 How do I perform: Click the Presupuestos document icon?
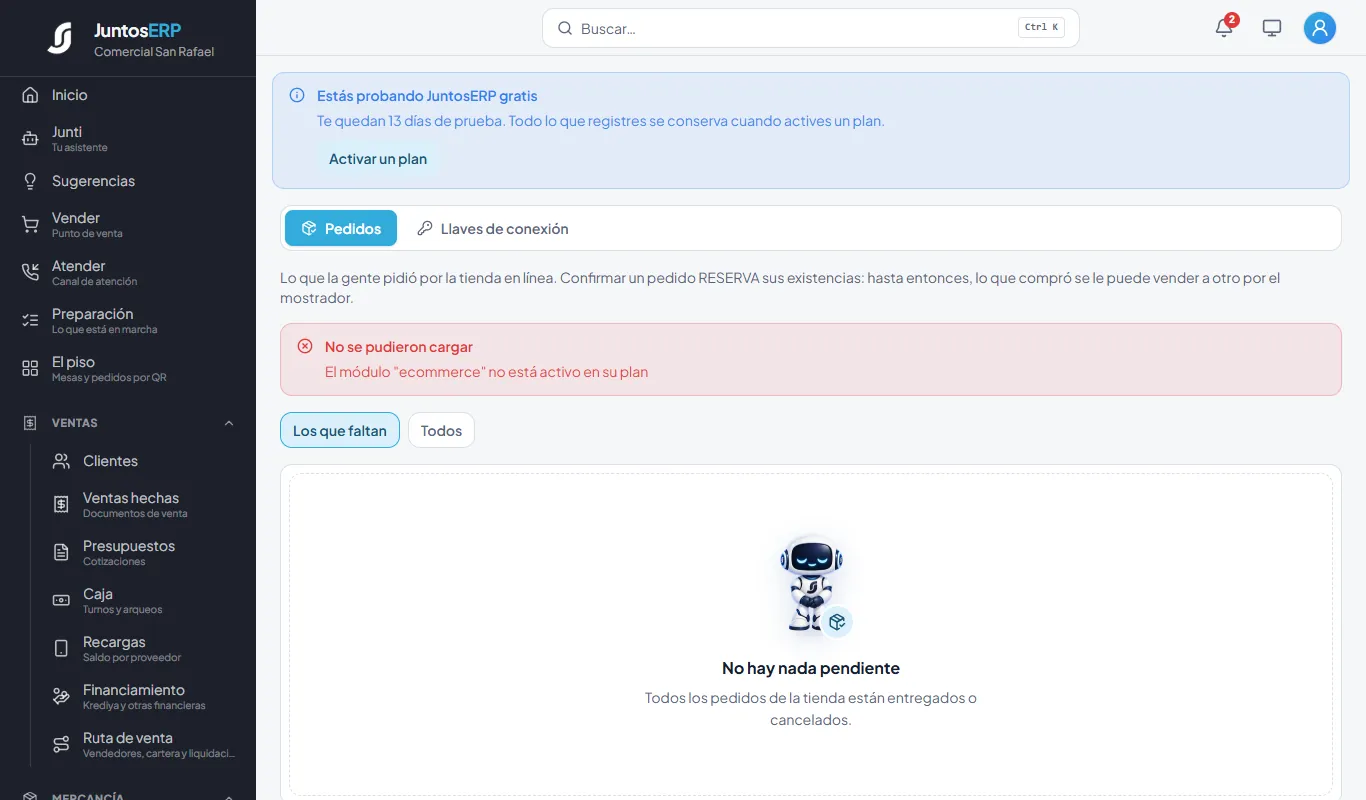coord(61,553)
